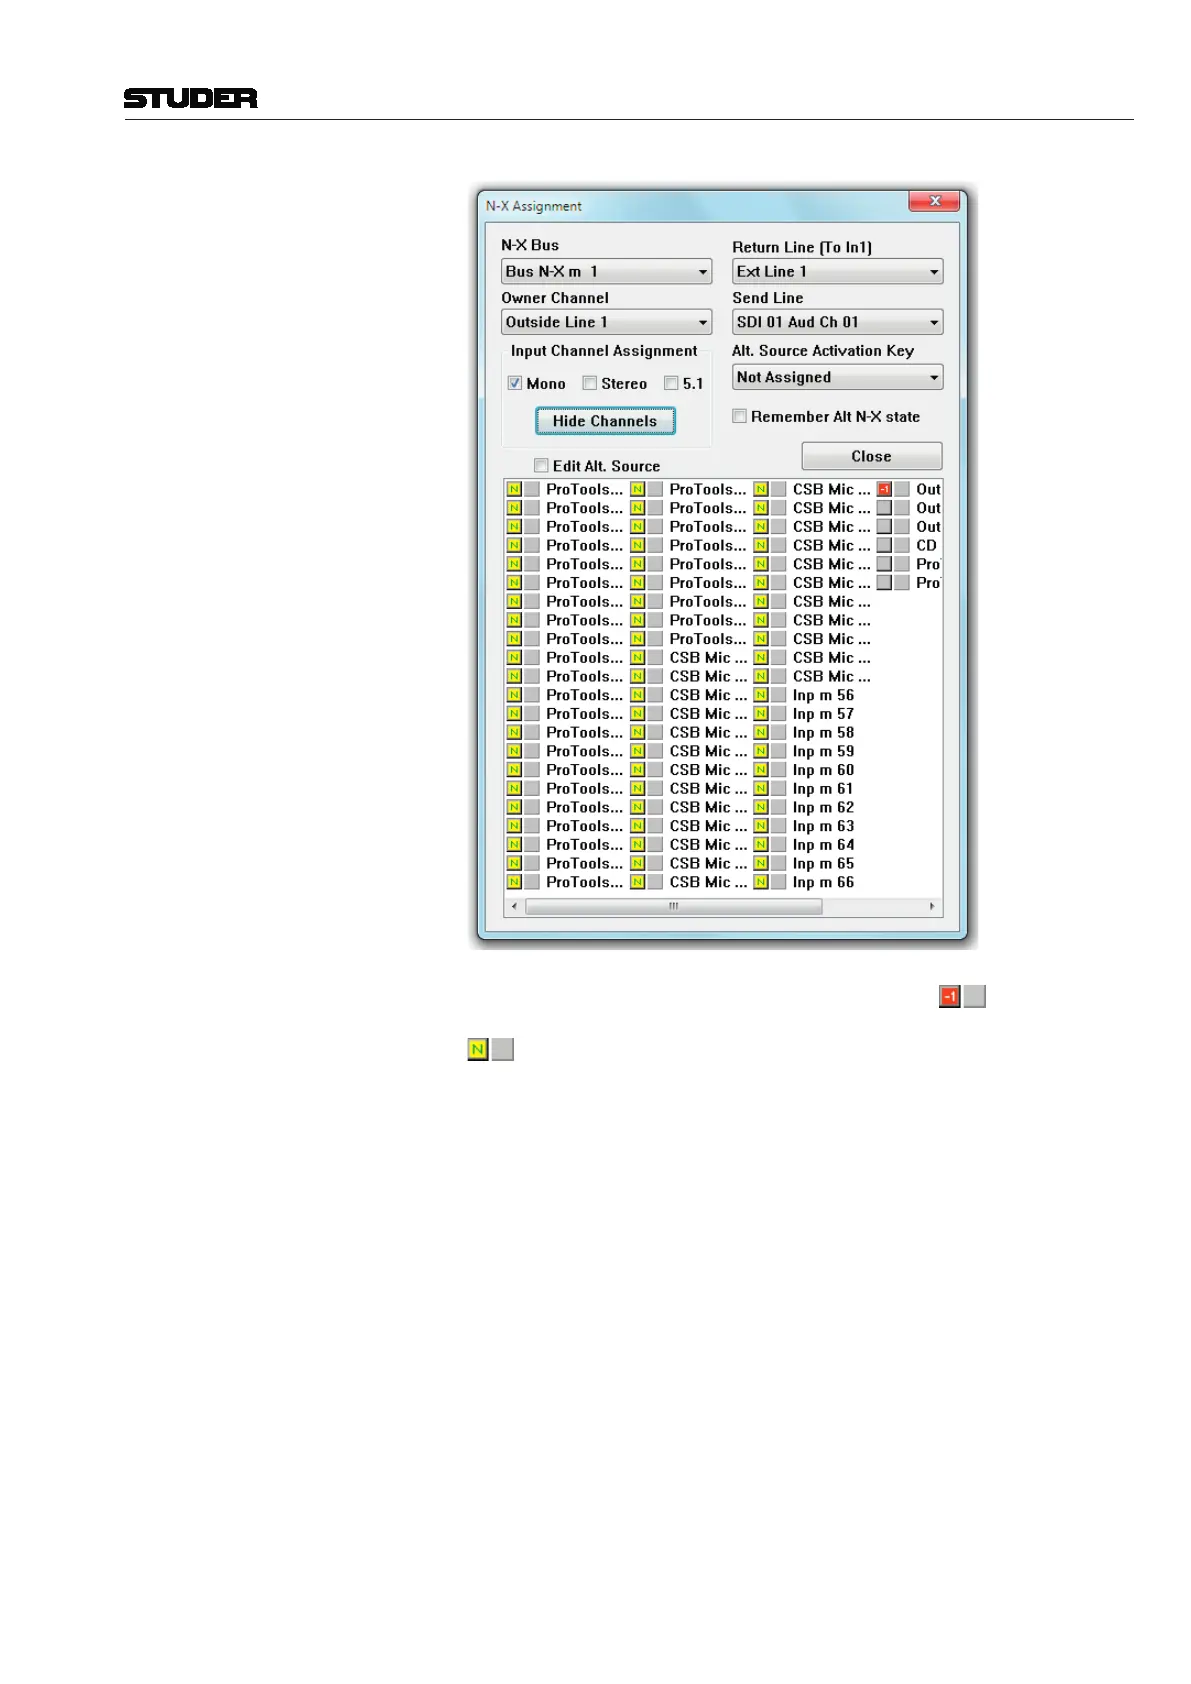Click the gray alt-source box next to Inp m 60
Screen dimensions: 1191x1684
click(x=779, y=770)
